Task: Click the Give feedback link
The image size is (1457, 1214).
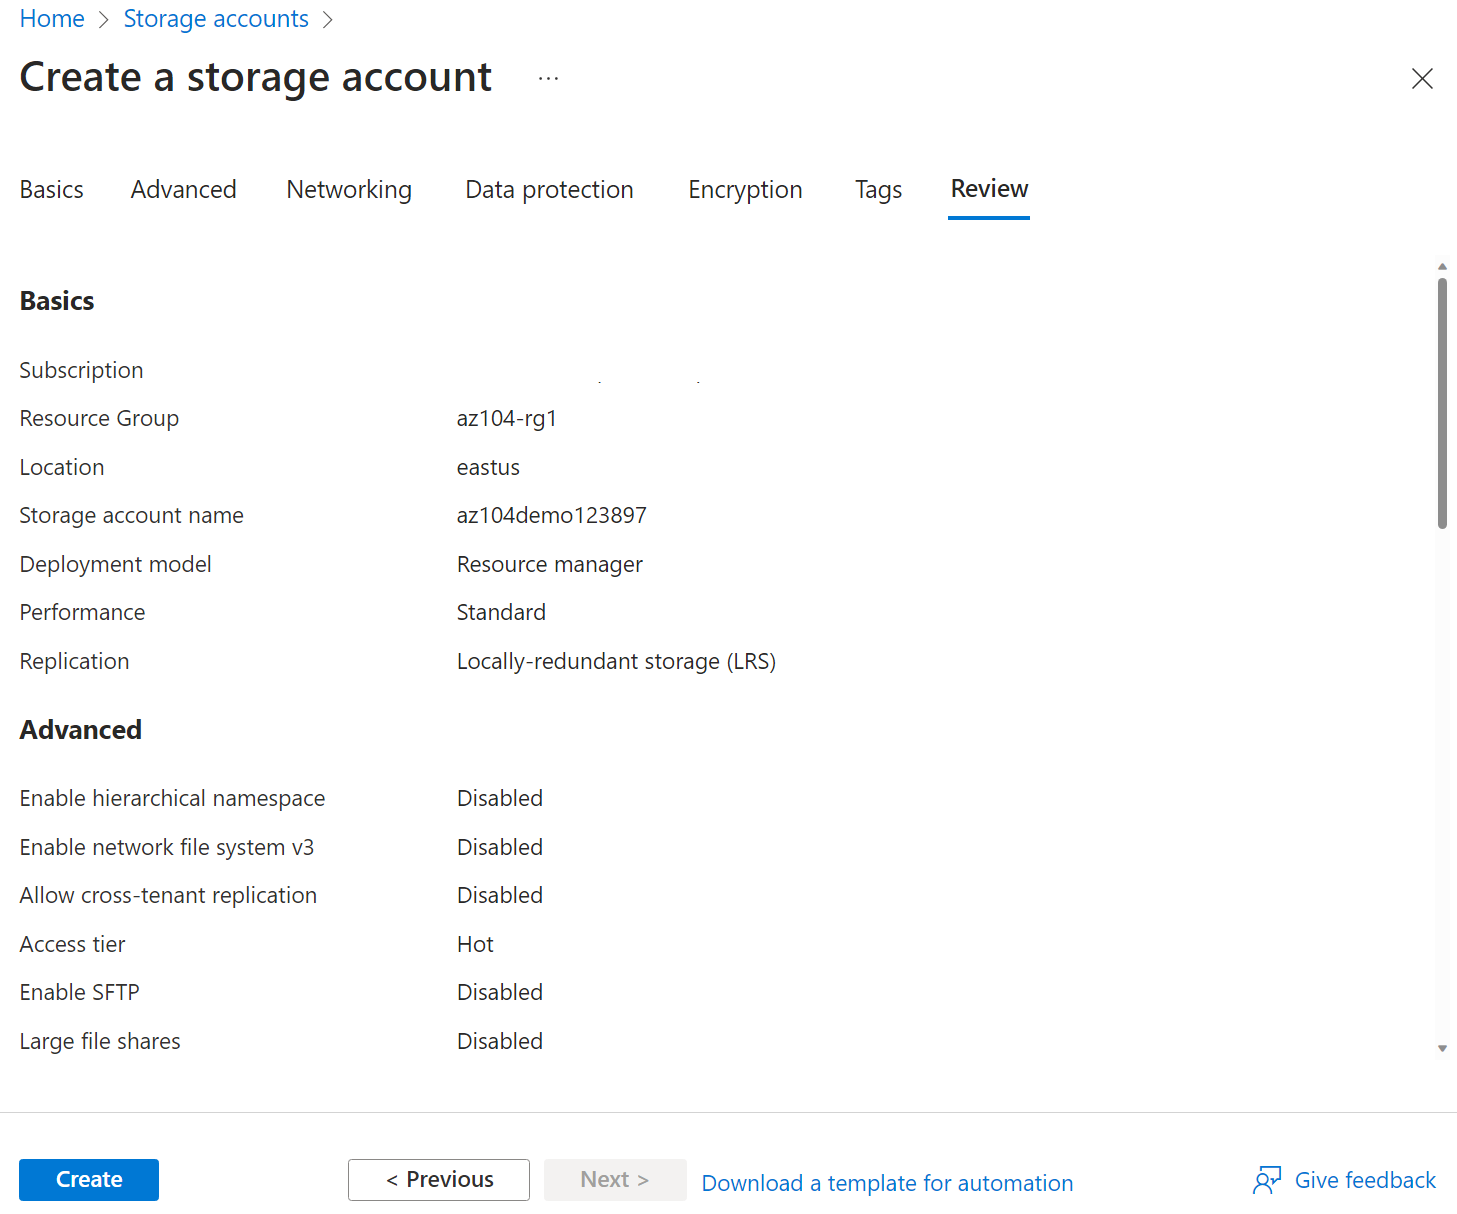Action: point(1365,1180)
